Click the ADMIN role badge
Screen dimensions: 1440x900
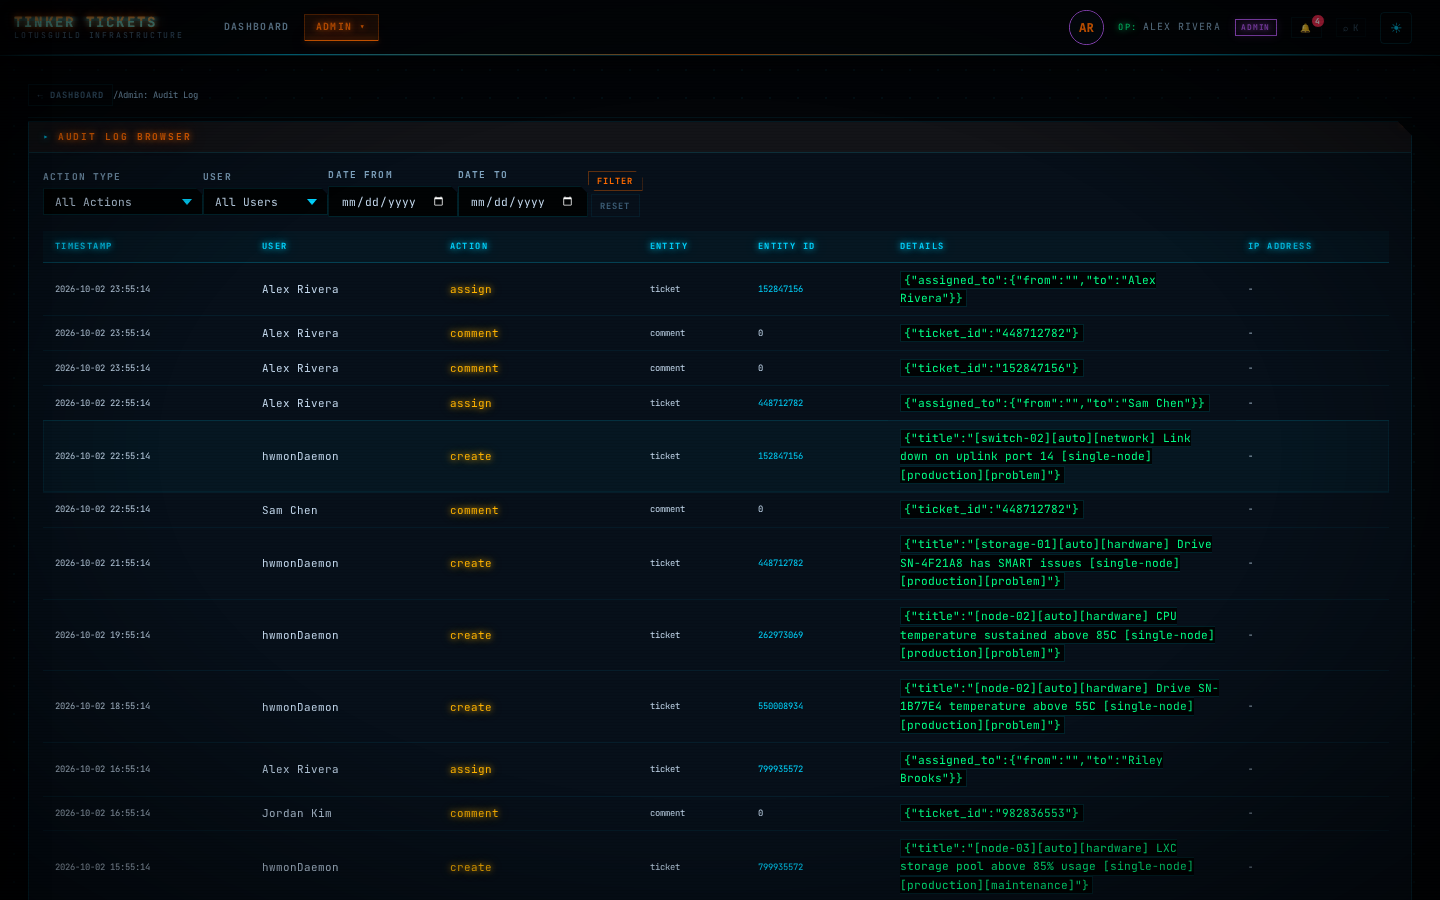tap(1255, 28)
